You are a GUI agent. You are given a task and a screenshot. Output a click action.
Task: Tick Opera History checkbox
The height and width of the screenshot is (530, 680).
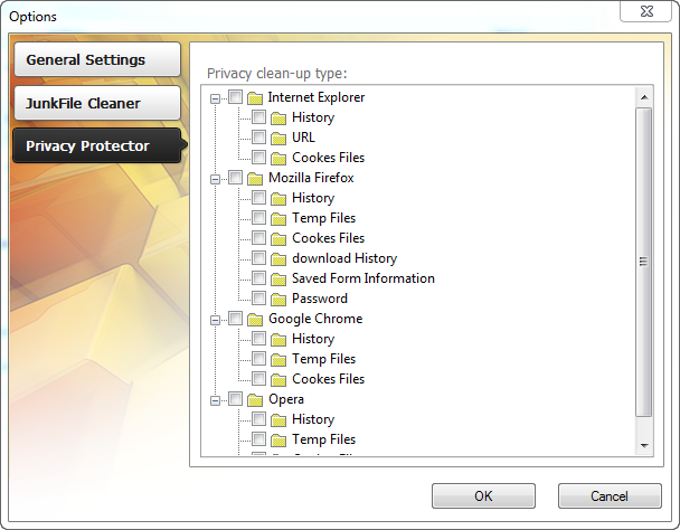click(x=259, y=419)
